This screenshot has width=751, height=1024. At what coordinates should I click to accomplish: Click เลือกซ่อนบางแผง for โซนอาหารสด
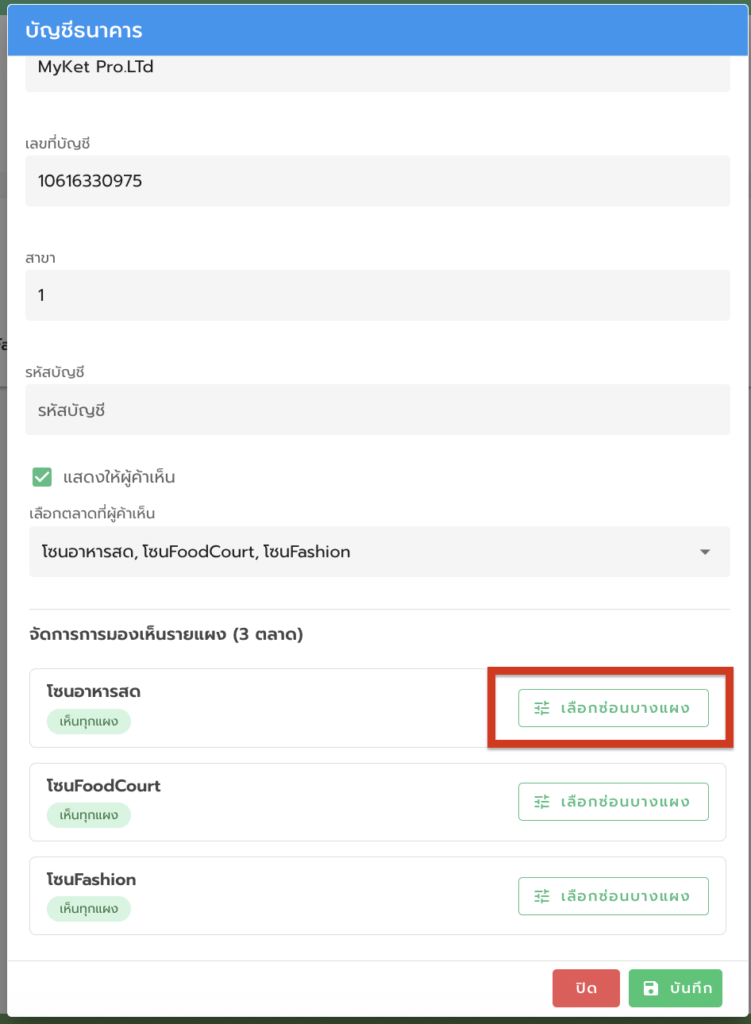[613, 708]
